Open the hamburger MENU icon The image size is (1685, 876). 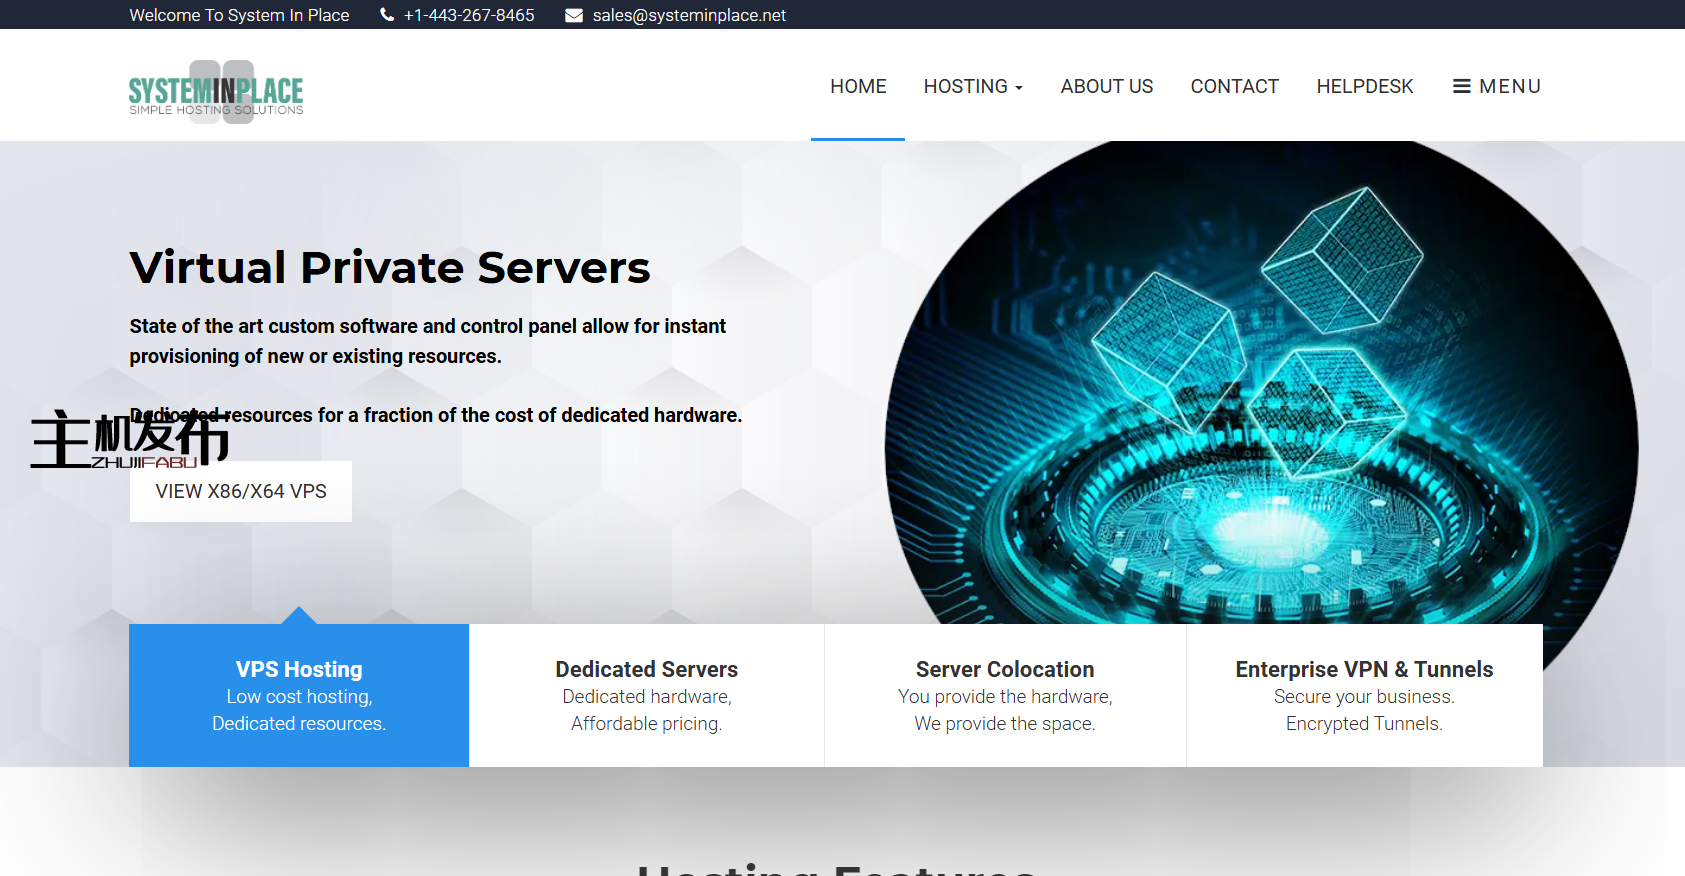point(1461,87)
